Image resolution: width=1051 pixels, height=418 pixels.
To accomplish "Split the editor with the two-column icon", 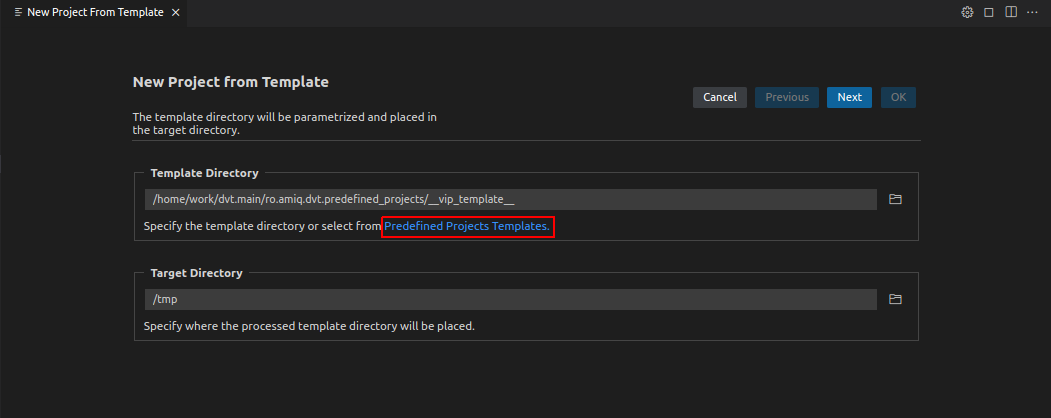I will coord(1011,13).
